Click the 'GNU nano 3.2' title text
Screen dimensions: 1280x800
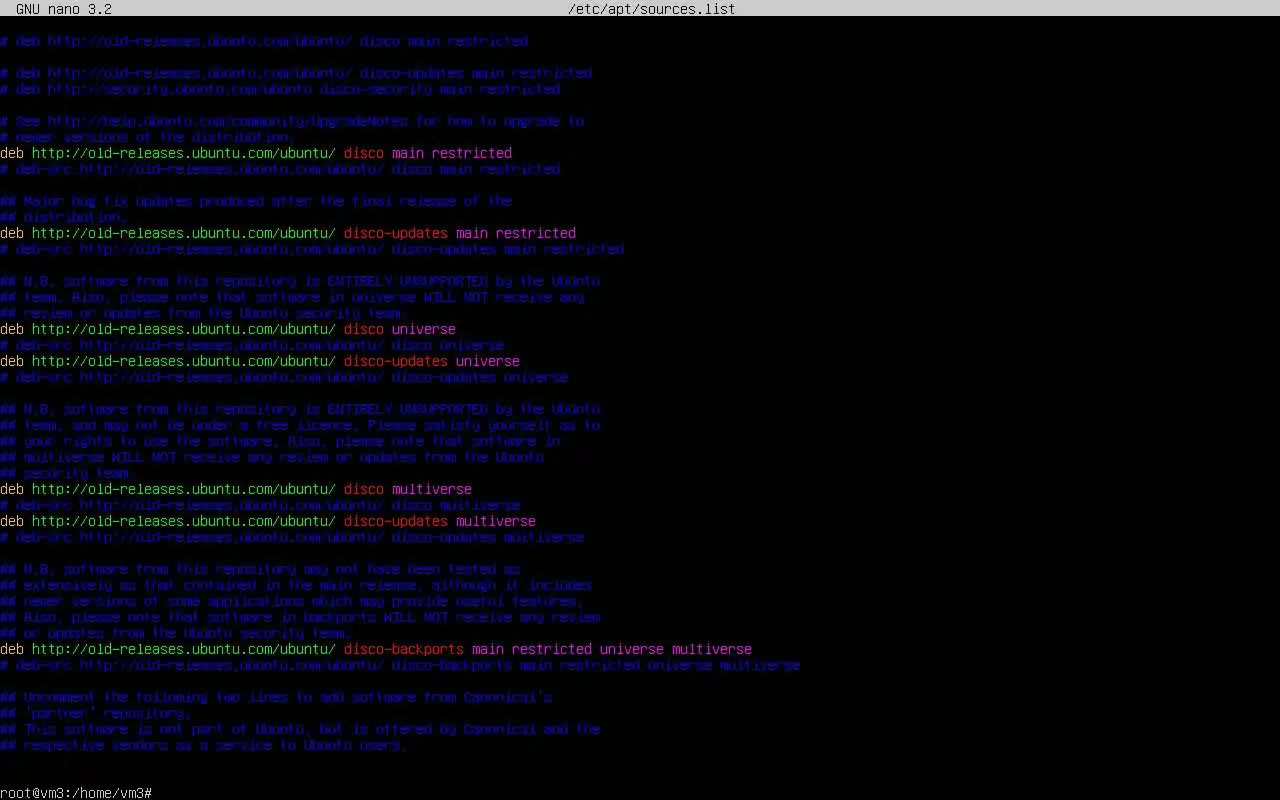(64, 9)
